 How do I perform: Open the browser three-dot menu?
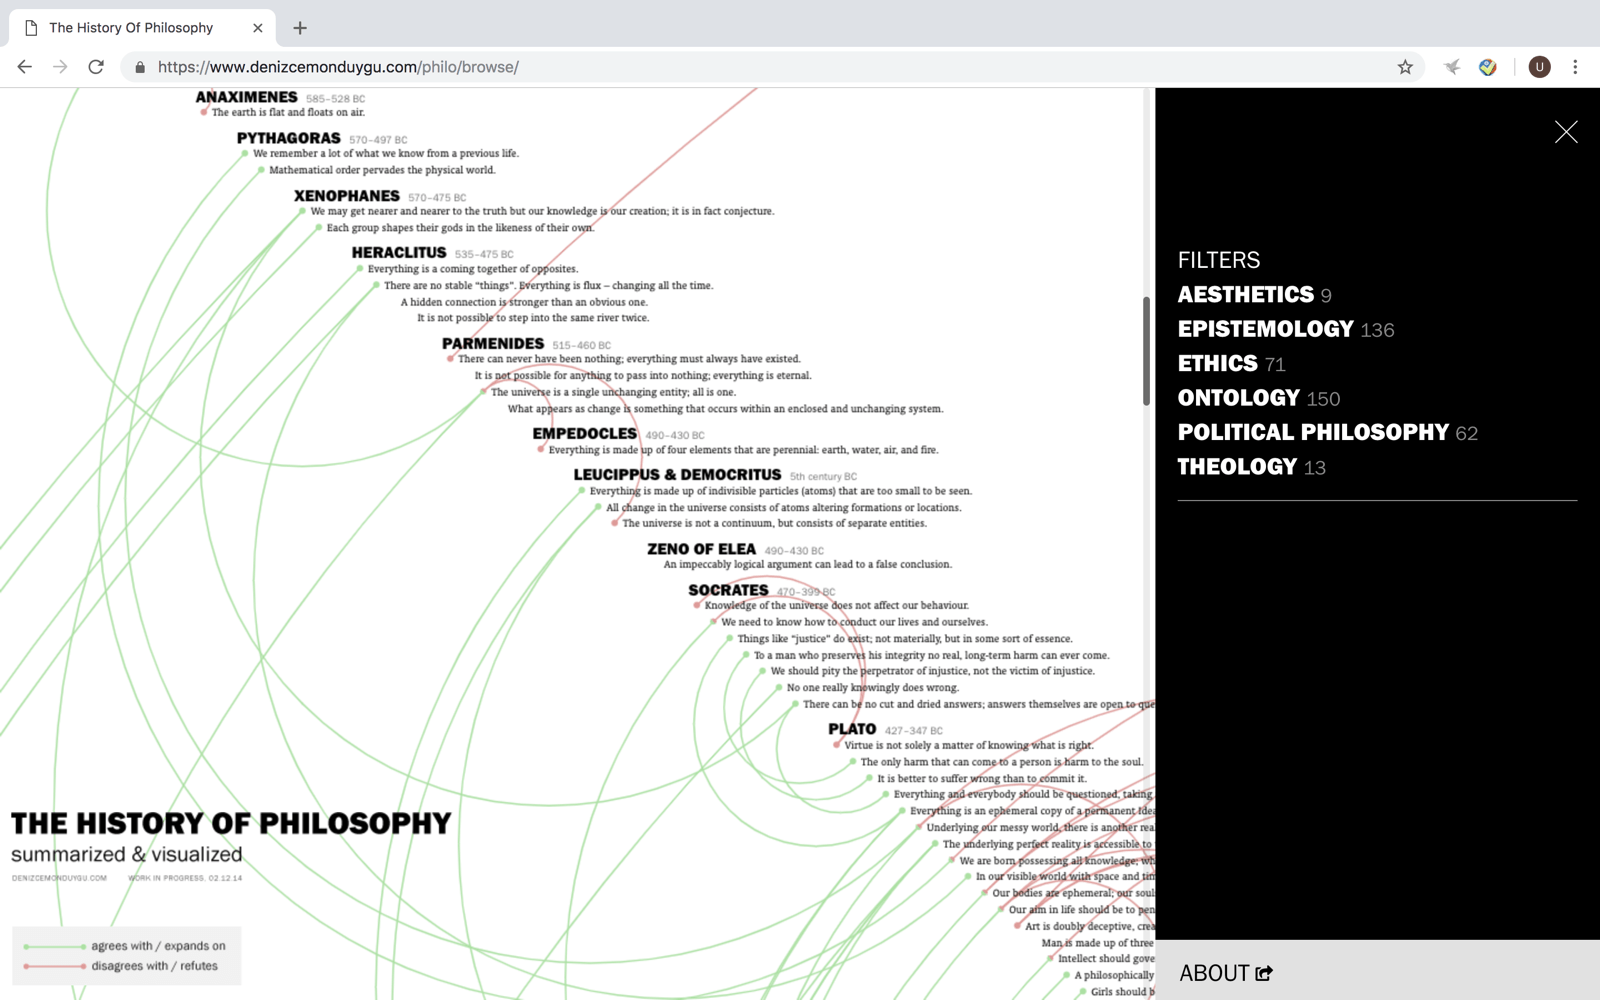[1575, 67]
